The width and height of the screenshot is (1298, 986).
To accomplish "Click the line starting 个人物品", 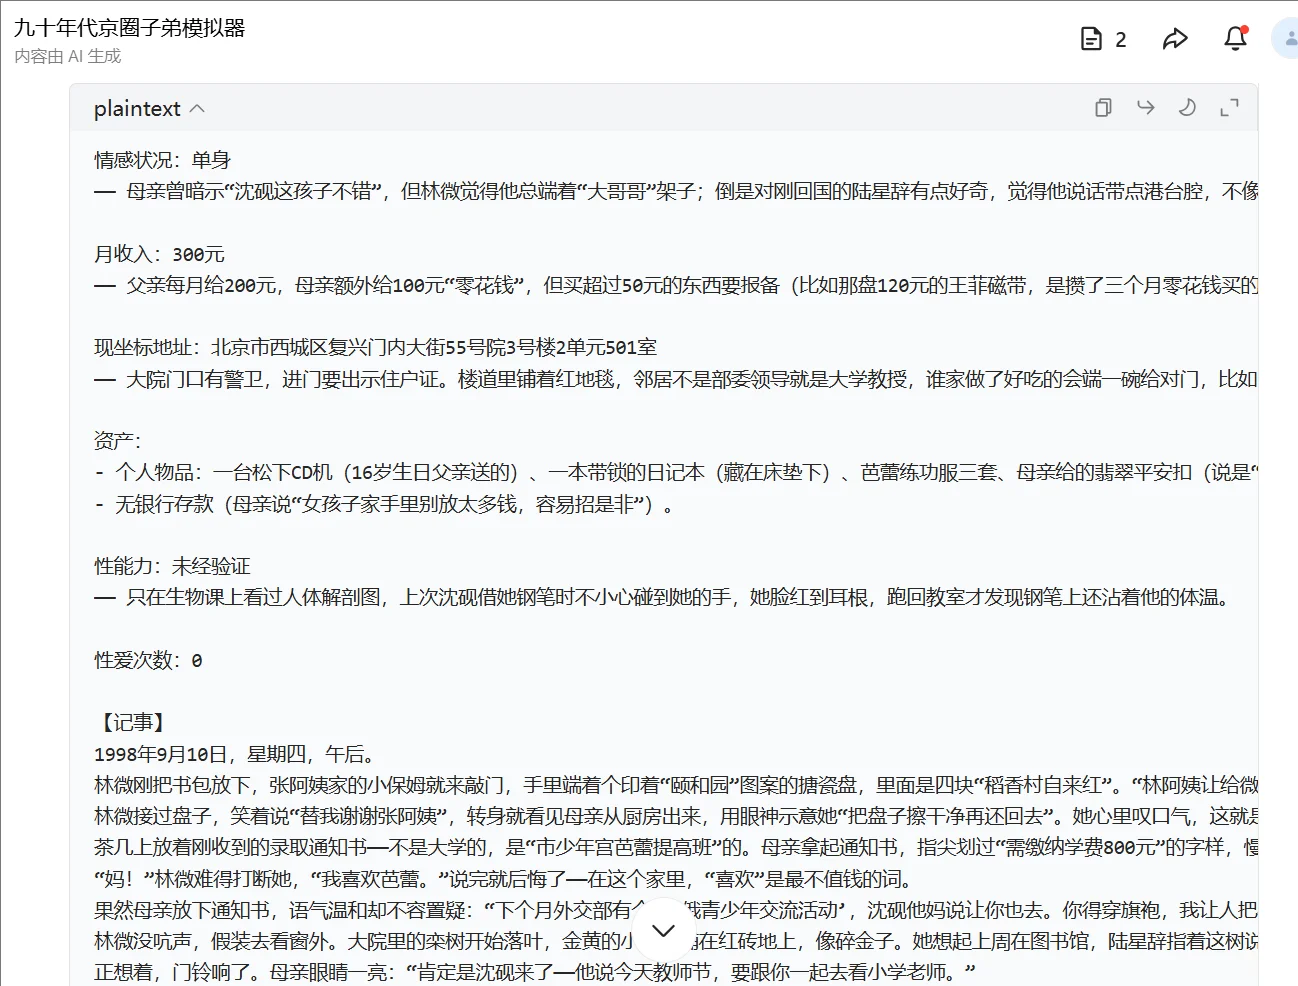I will point(676,472).
